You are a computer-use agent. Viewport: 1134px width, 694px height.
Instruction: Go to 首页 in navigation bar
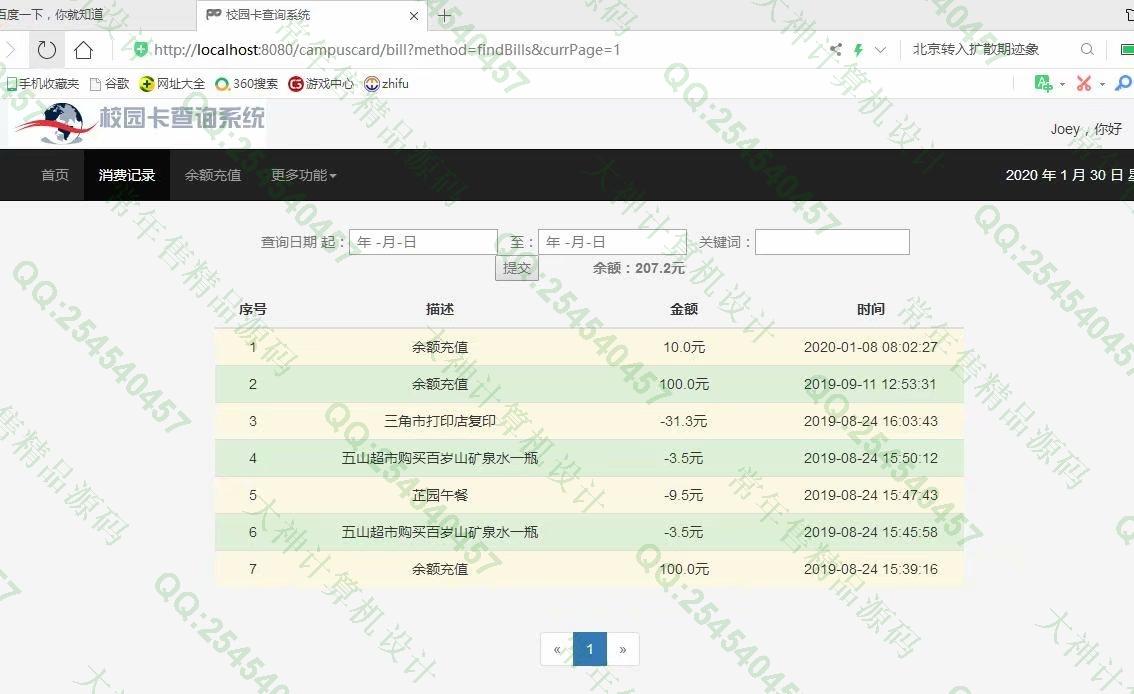pyautogui.click(x=55, y=175)
